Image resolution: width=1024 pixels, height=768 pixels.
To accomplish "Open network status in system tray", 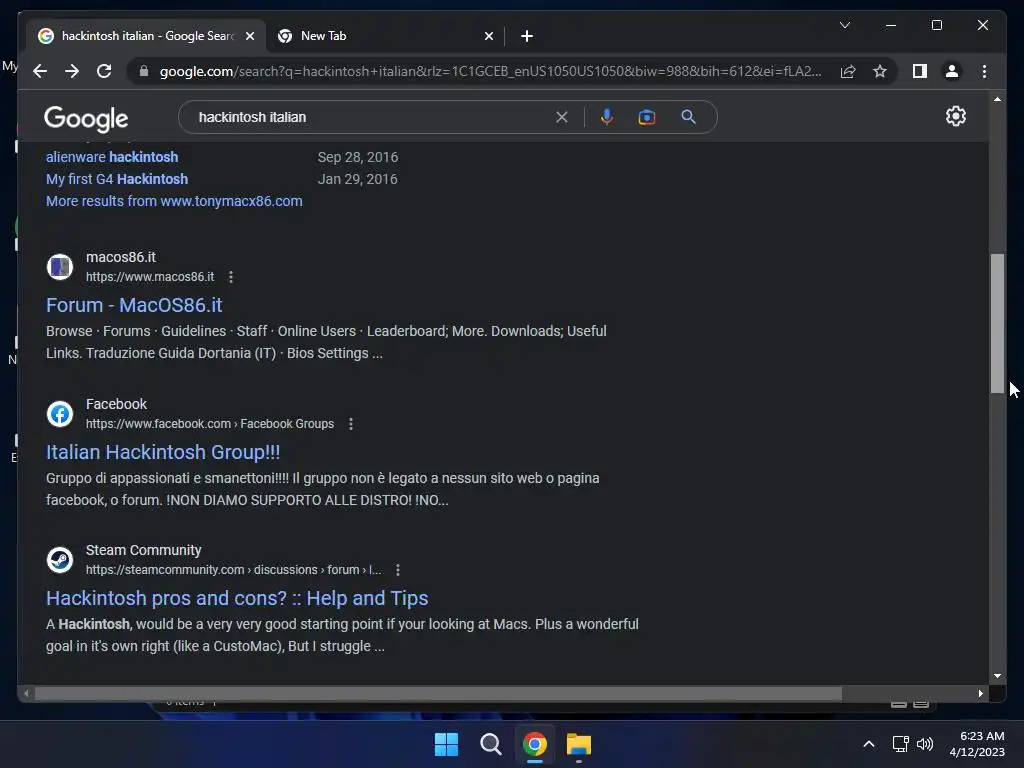I will 901,744.
